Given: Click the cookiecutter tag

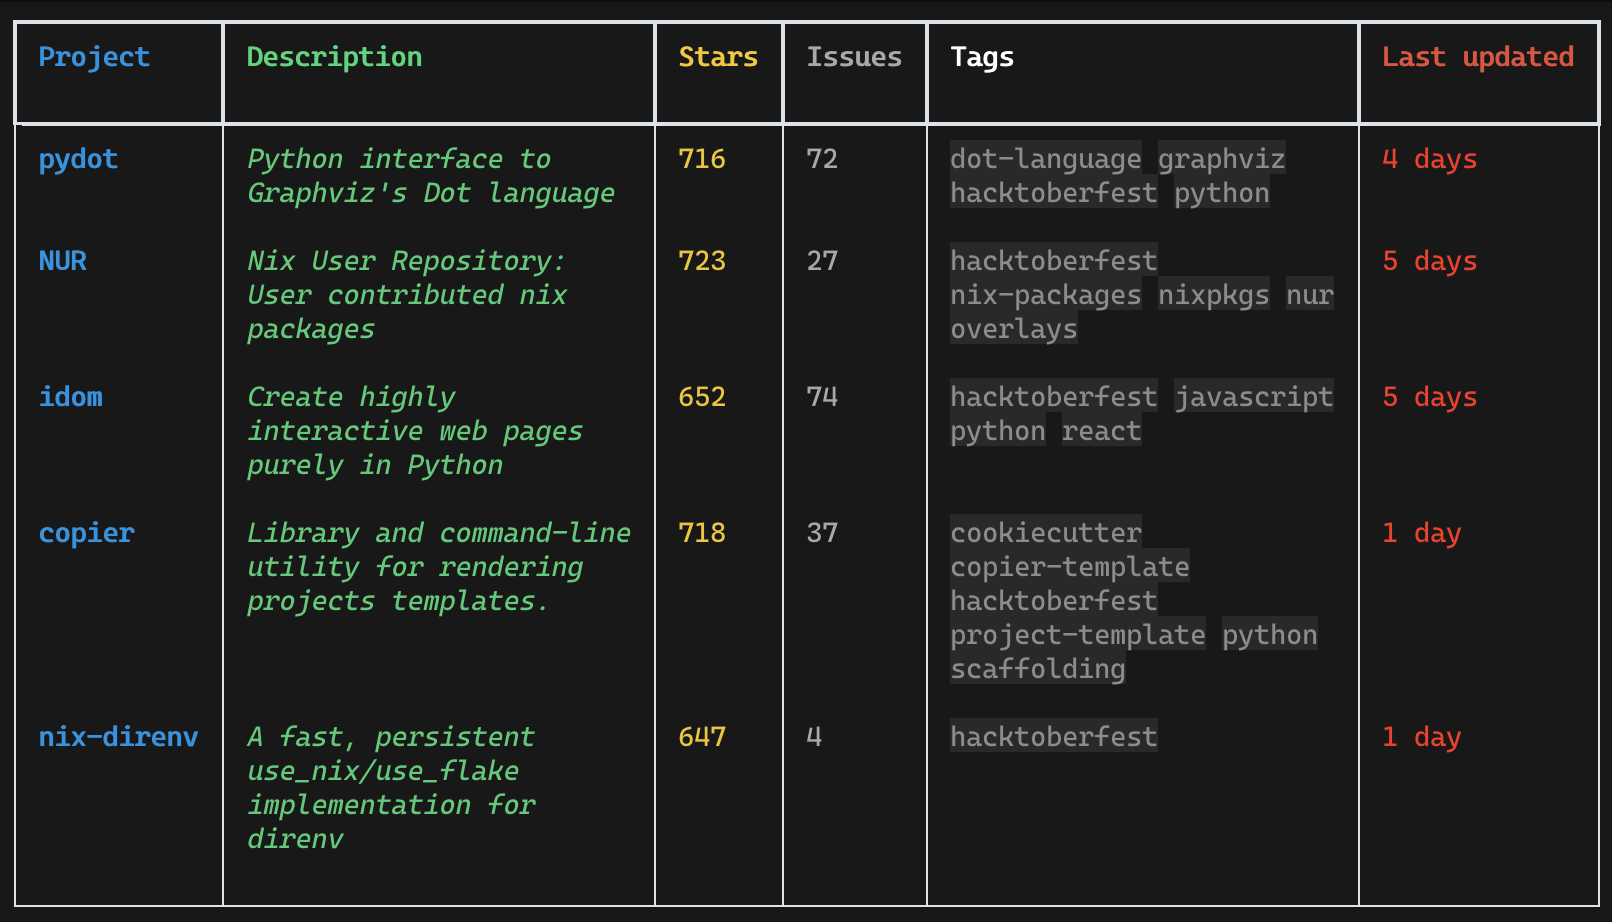Looking at the screenshot, I should [x=1046, y=533].
